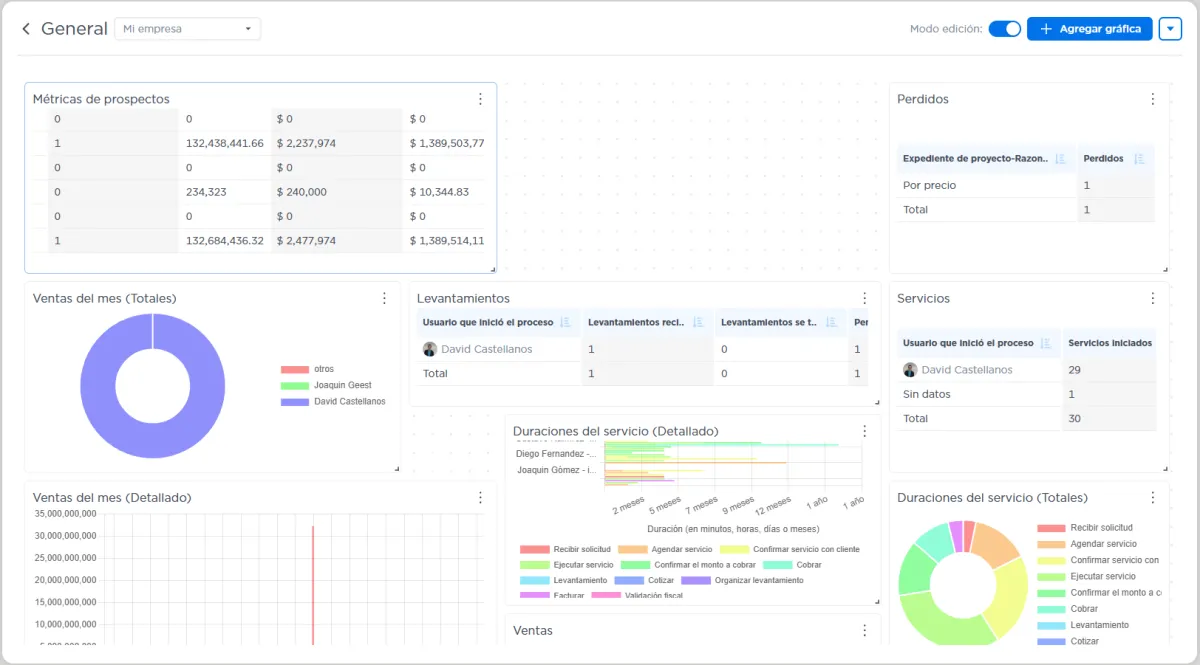The height and width of the screenshot is (665, 1200).
Task: Open the Perdidos widget three-dot menu
Action: 1152,99
